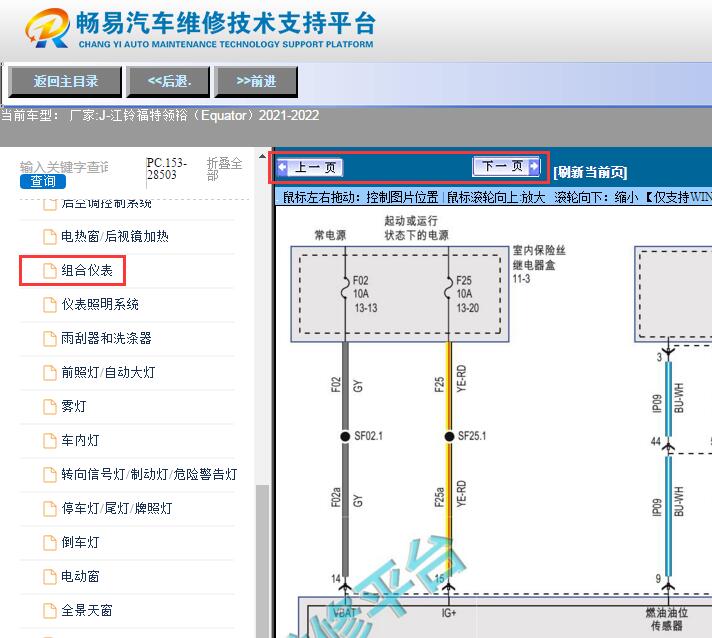712x638 pixels.
Task: Click the SF25.1 splice node
Action: [x=449, y=436]
